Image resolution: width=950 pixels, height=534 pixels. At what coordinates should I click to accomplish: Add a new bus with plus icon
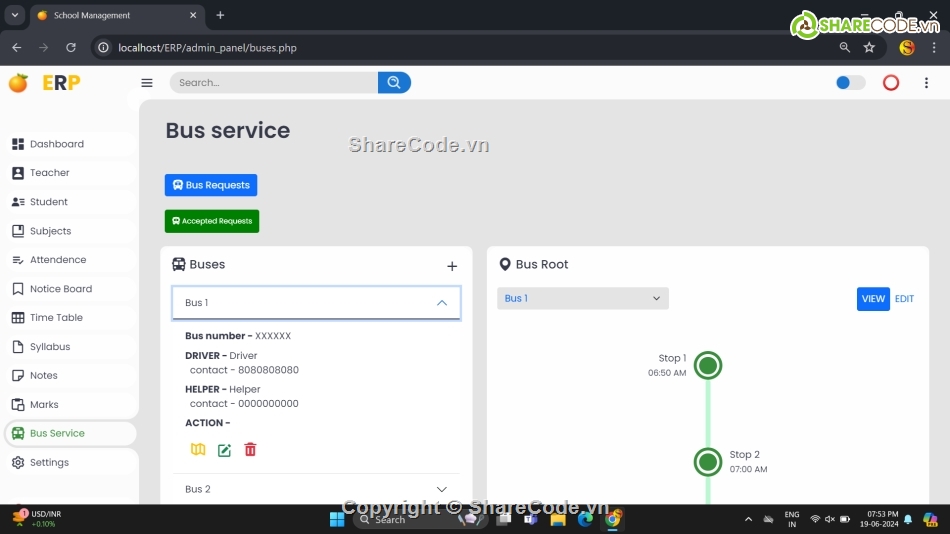pyautogui.click(x=452, y=266)
